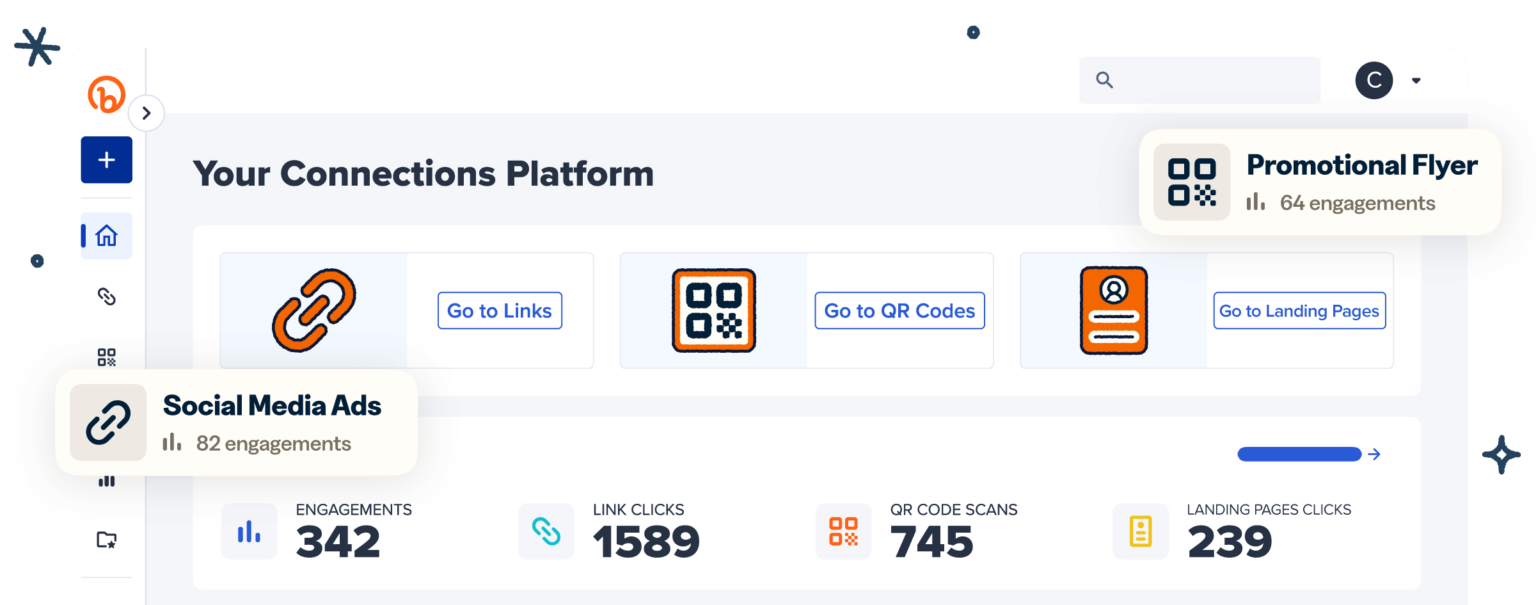Expand the account menu next to the avatar
The image size is (1536, 605).
click(1416, 80)
